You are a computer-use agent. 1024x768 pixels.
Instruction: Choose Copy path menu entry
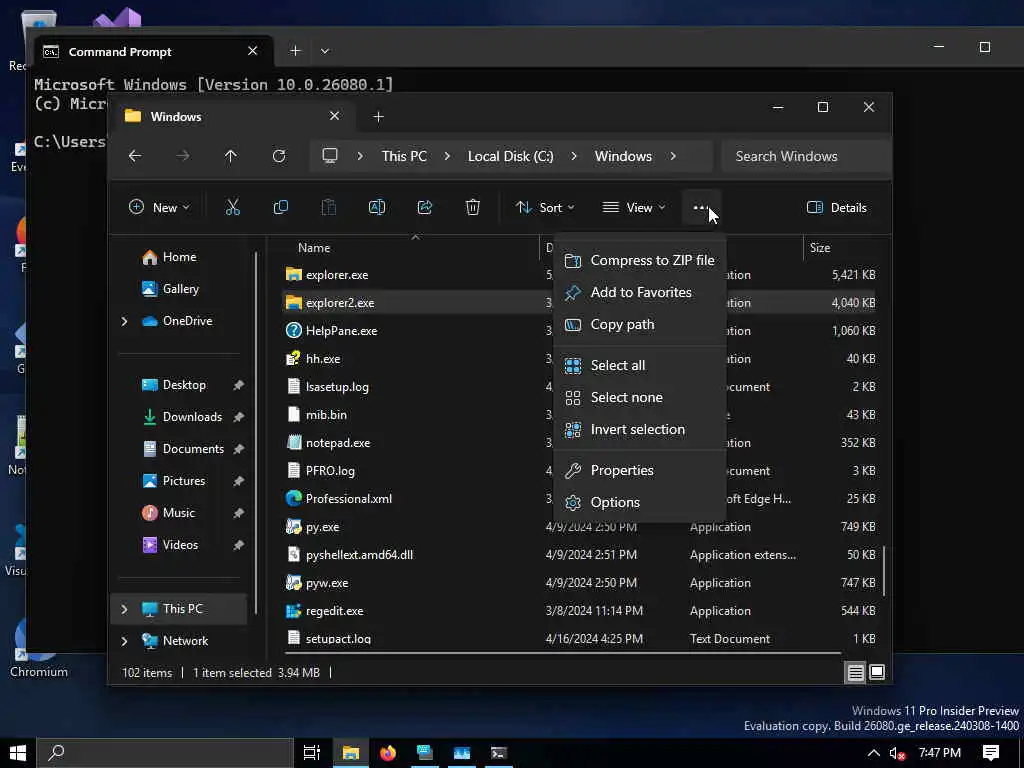tap(639, 325)
